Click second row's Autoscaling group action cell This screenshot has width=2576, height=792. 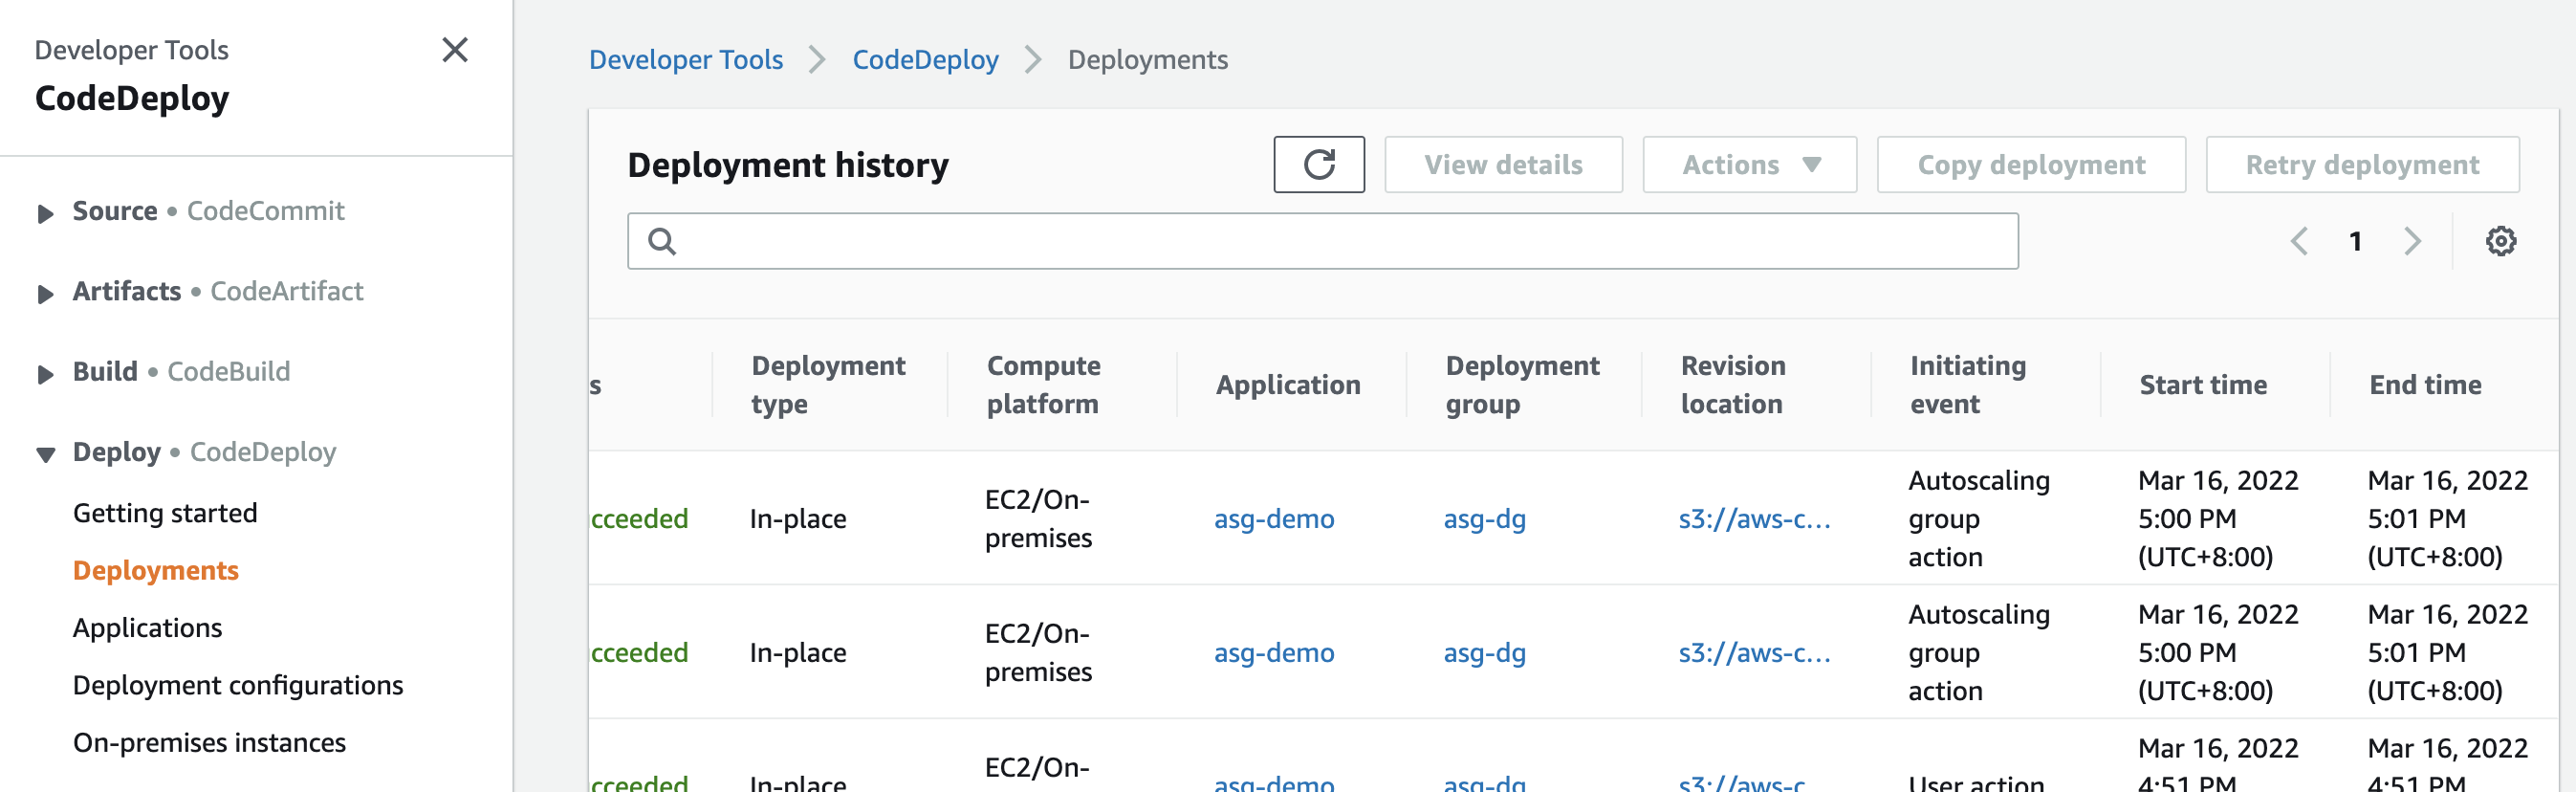[1978, 652]
